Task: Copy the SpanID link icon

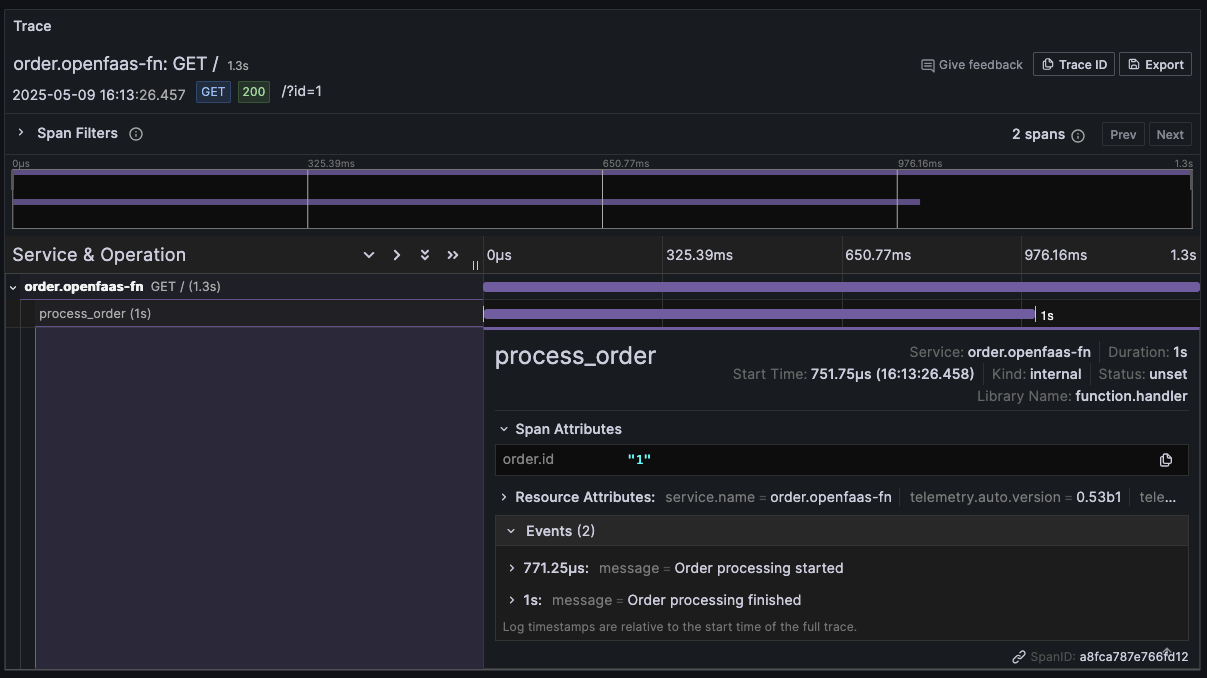Action: pos(1019,657)
